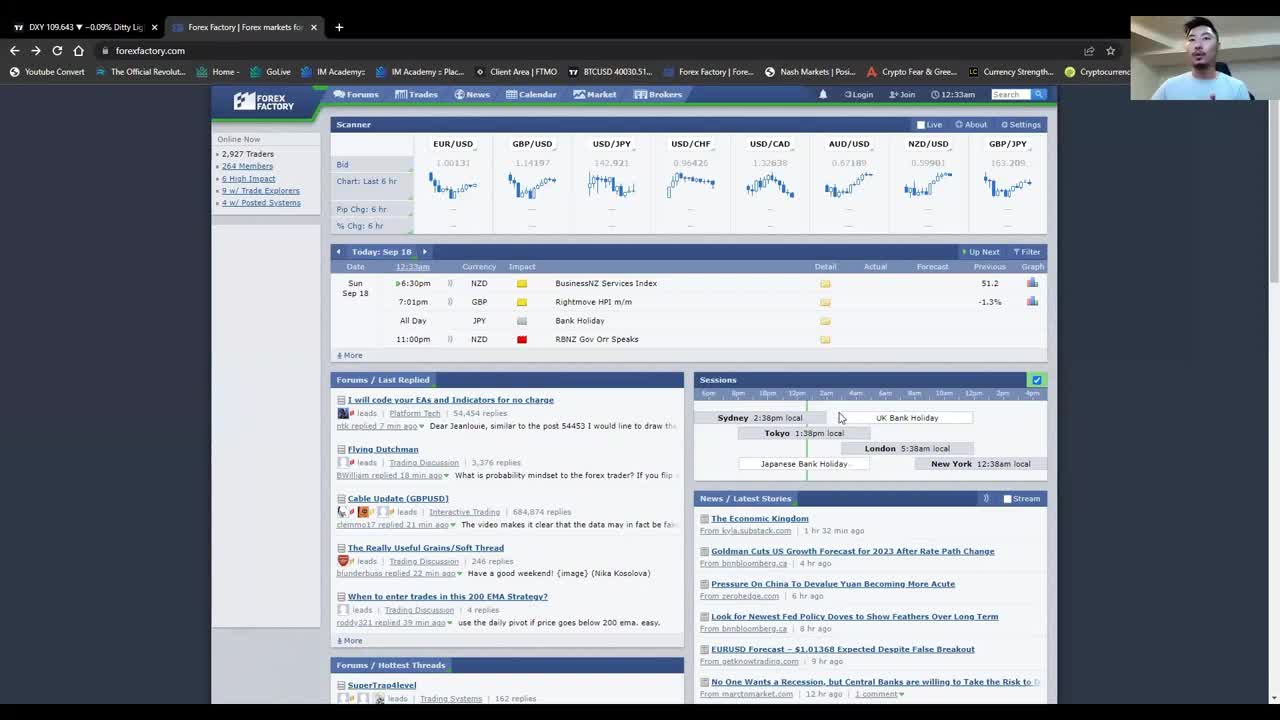This screenshot has height=720, width=1280.
Task: Open graph for Rightmove HPI m/m
Action: [1032, 302]
